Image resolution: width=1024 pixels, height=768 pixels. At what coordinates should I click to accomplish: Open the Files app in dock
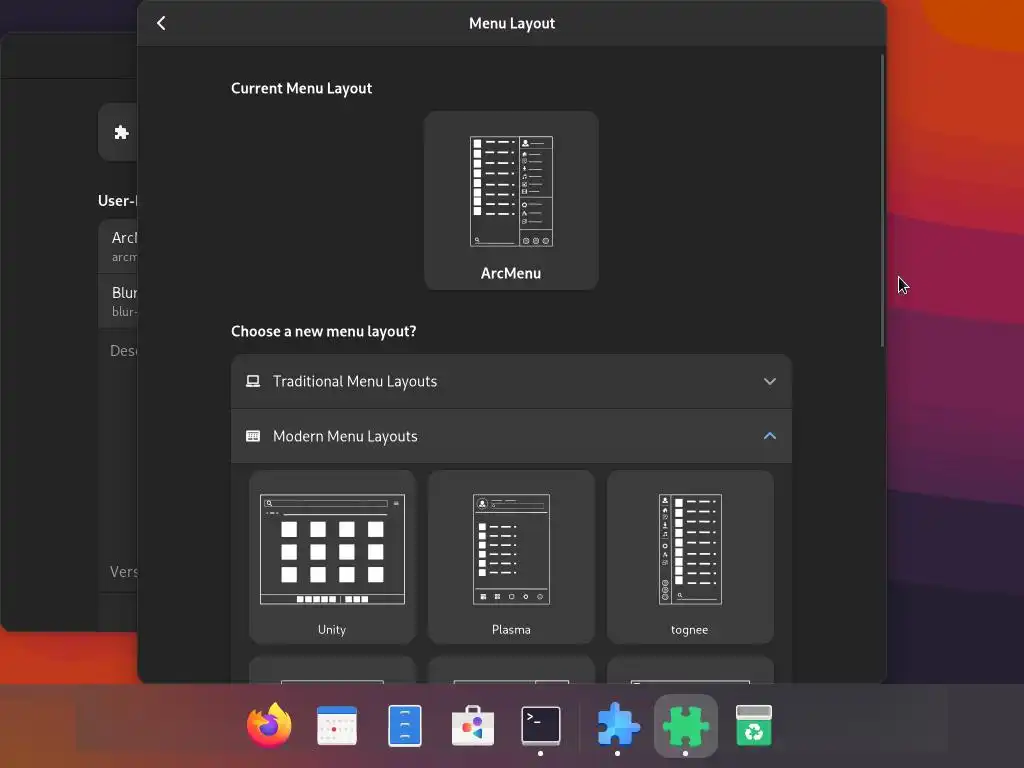click(405, 725)
